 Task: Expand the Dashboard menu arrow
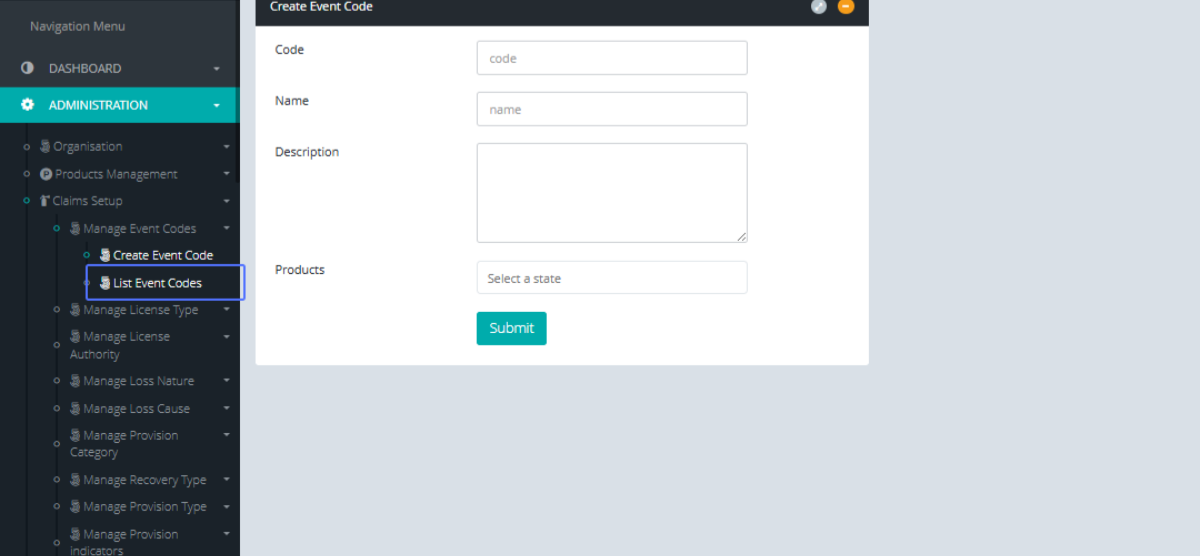pos(216,69)
